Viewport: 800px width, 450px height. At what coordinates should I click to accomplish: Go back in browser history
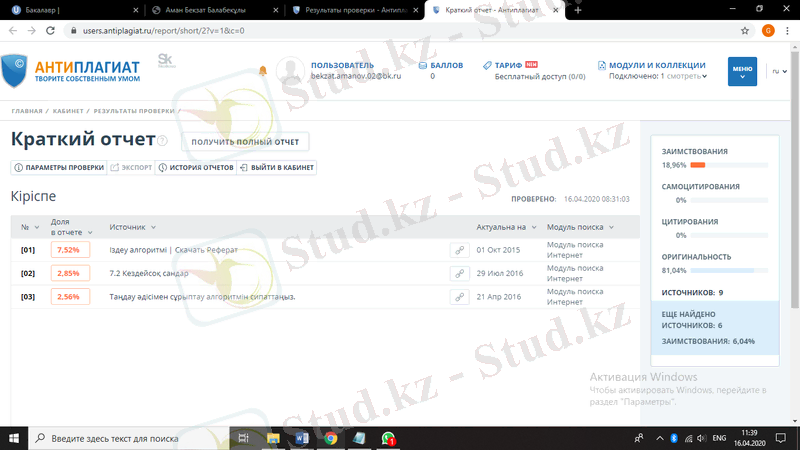coord(13,31)
